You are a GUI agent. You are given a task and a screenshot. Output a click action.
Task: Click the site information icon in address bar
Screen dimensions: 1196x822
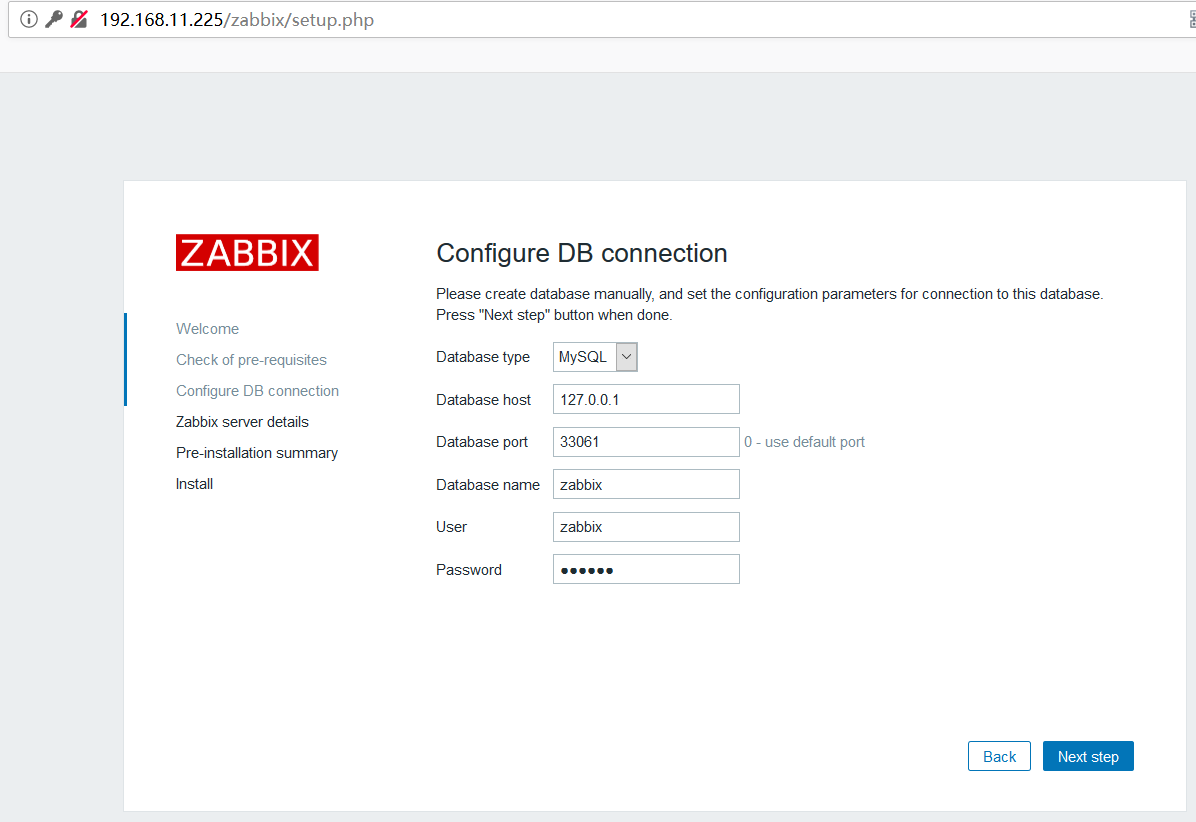pyautogui.click(x=29, y=19)
